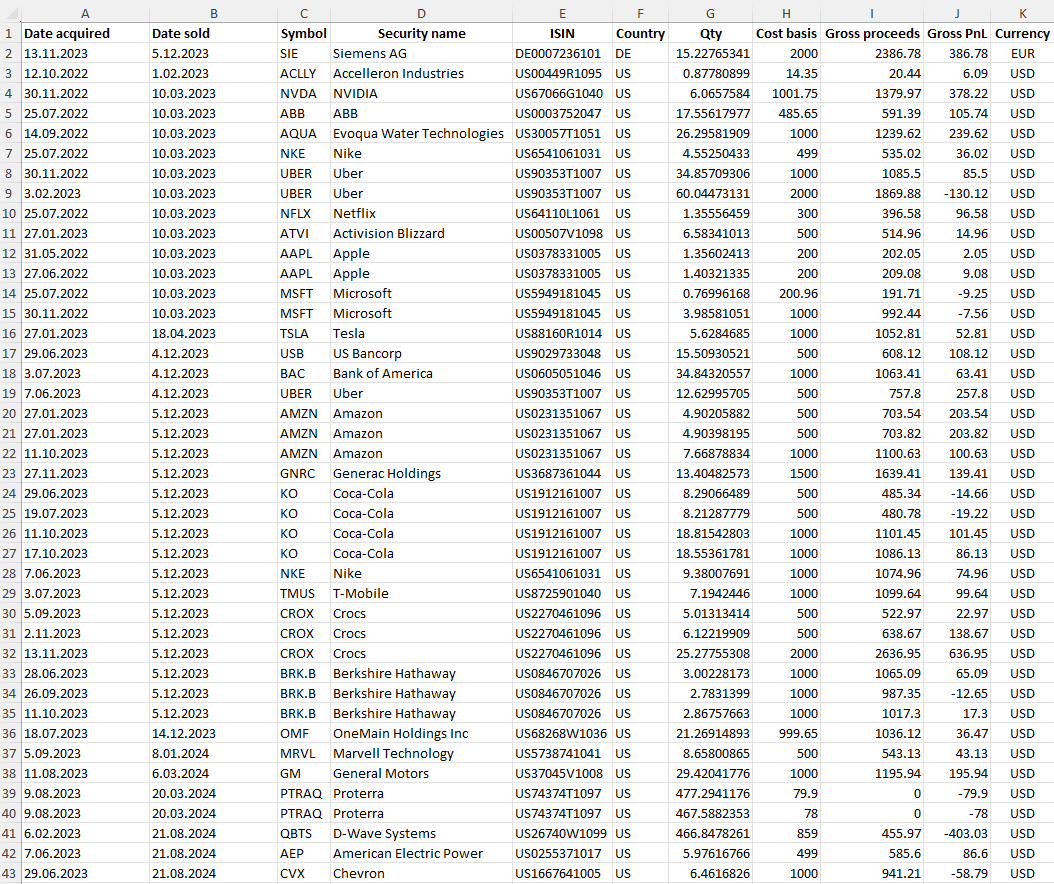Select the 'NVDA' symbol cell

[x=304, y=93]
